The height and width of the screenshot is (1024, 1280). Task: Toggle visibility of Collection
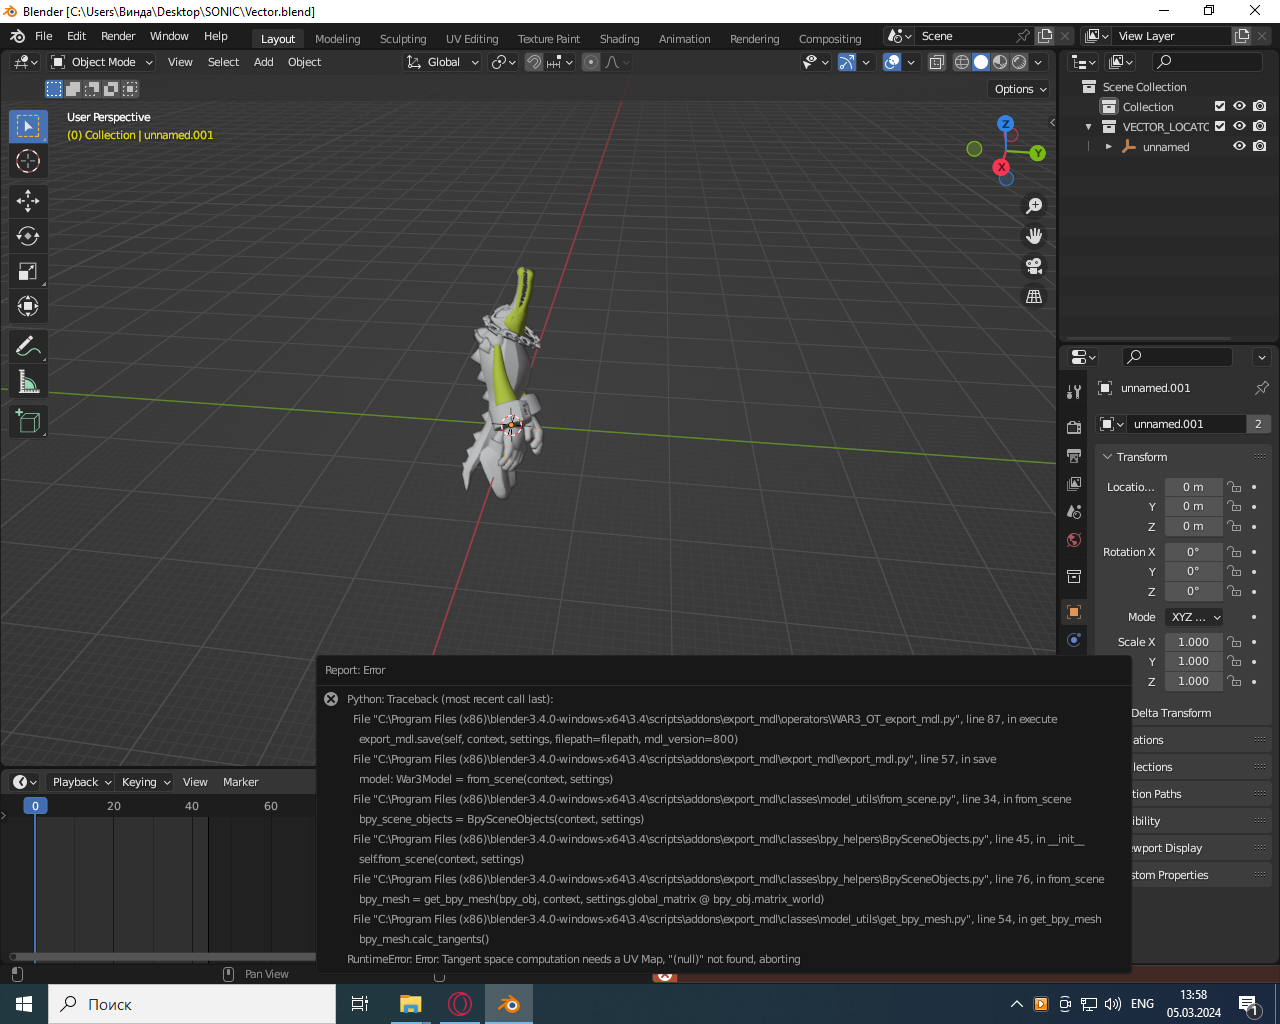pyautogui.click(x=1239, y=106)
